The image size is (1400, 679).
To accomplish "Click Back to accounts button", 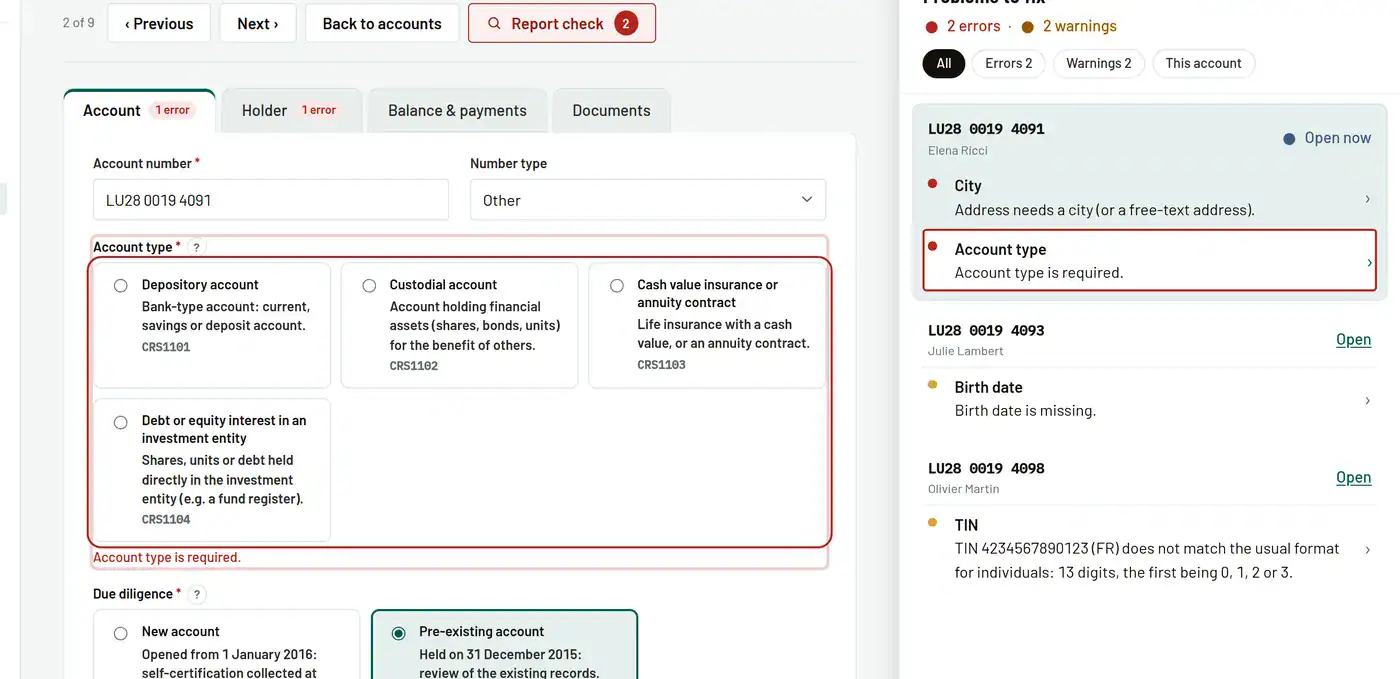I will tap(382, 23).
